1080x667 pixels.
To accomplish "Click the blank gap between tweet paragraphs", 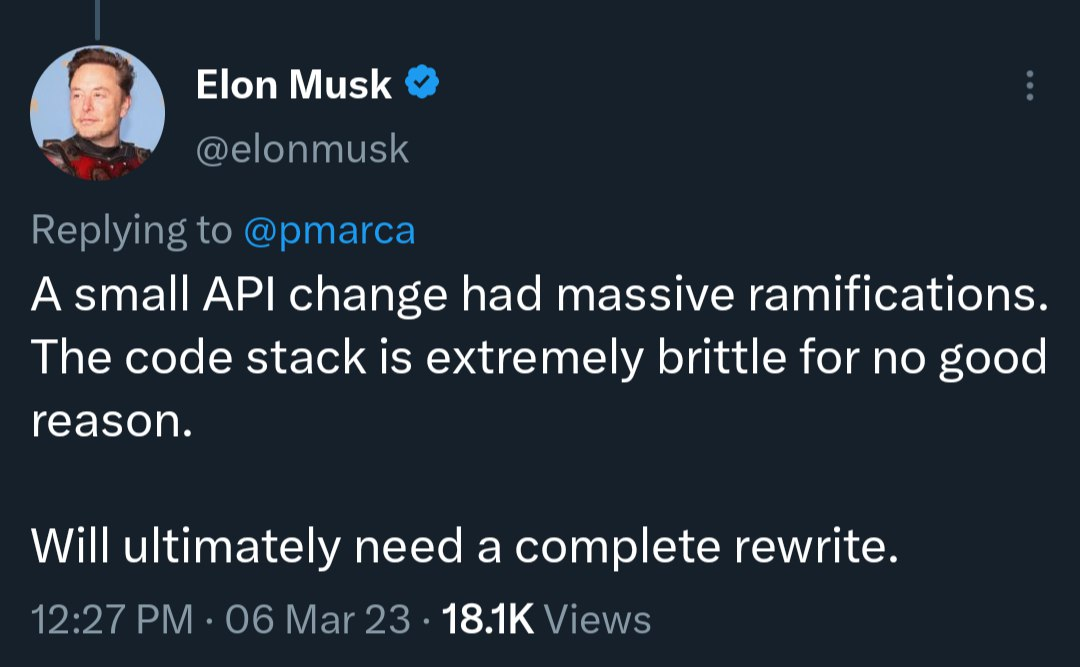I will pos(539,482).
